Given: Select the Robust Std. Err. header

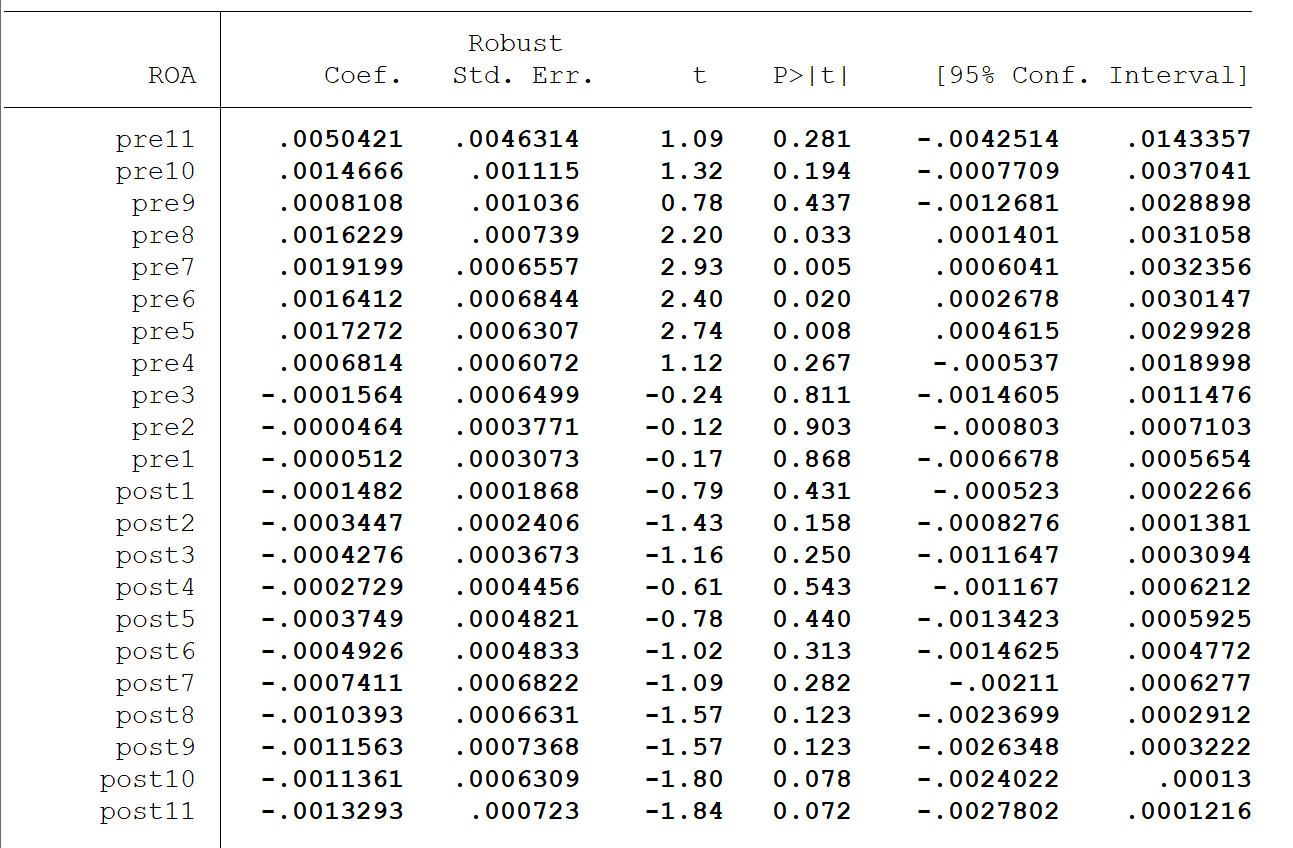Looking at the screenshot, I should [522, 60].
